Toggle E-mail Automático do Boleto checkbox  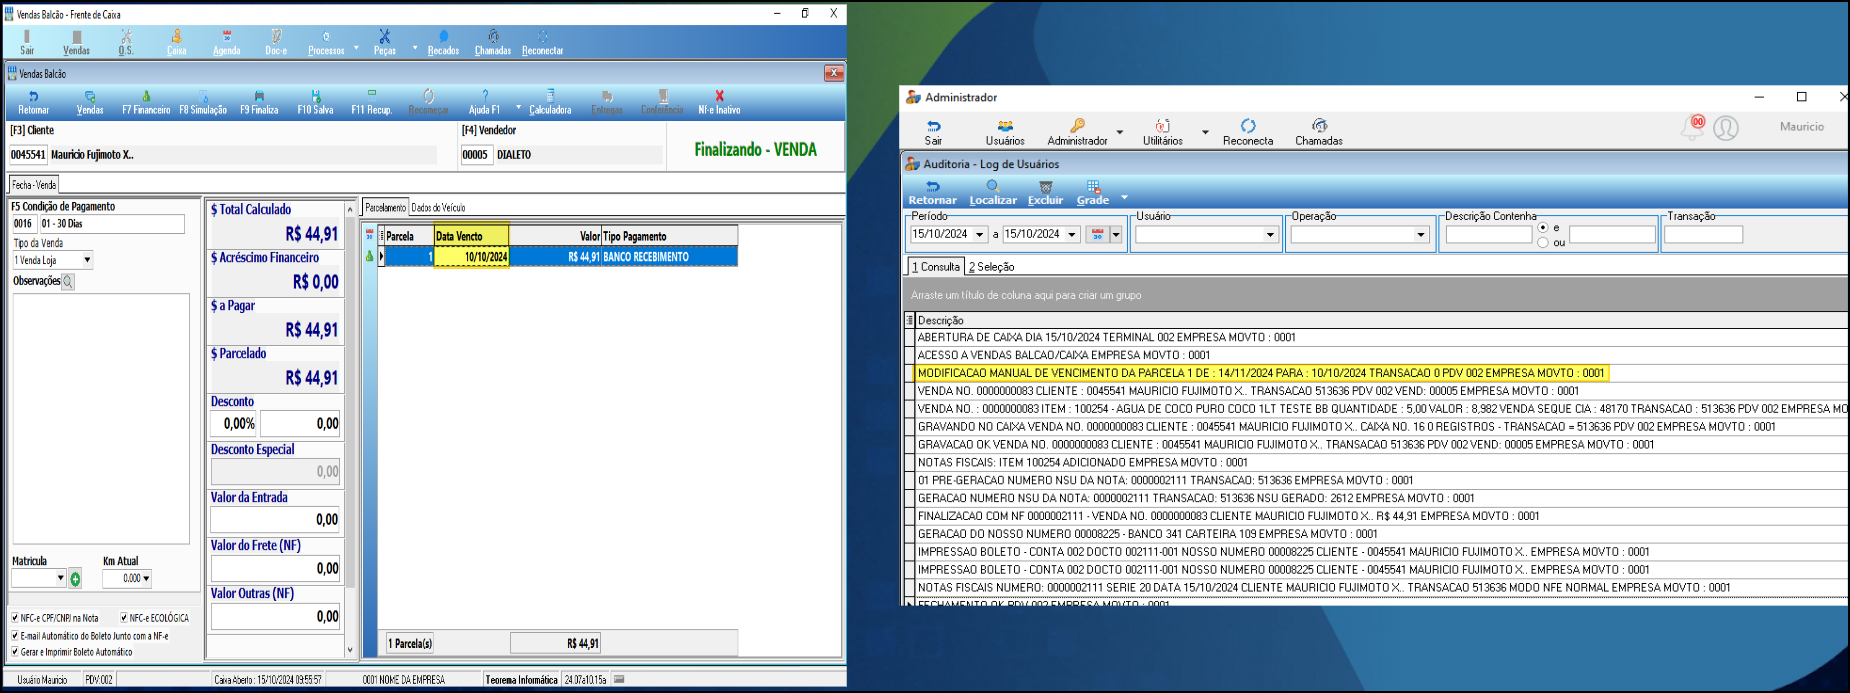(15, 636)
